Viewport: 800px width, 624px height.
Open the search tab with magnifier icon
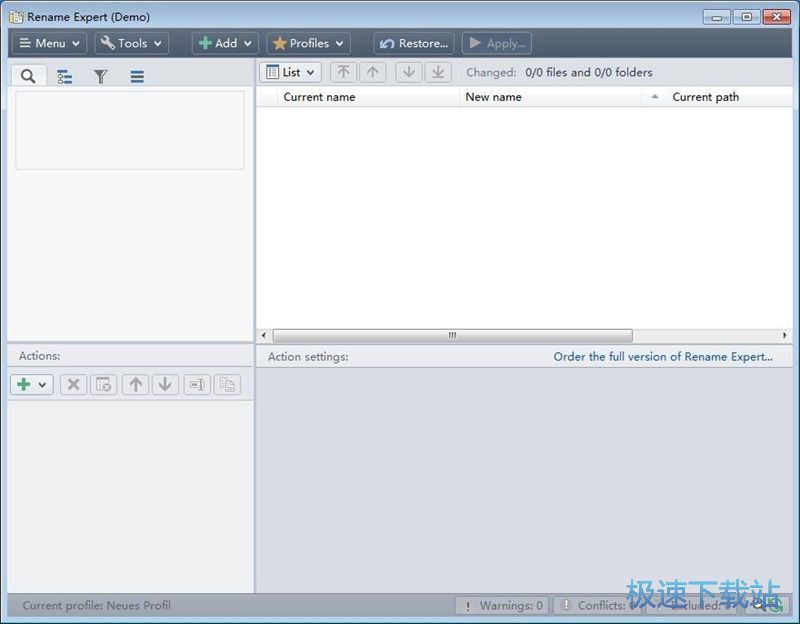pyautogui.click(x=28, y=76)
